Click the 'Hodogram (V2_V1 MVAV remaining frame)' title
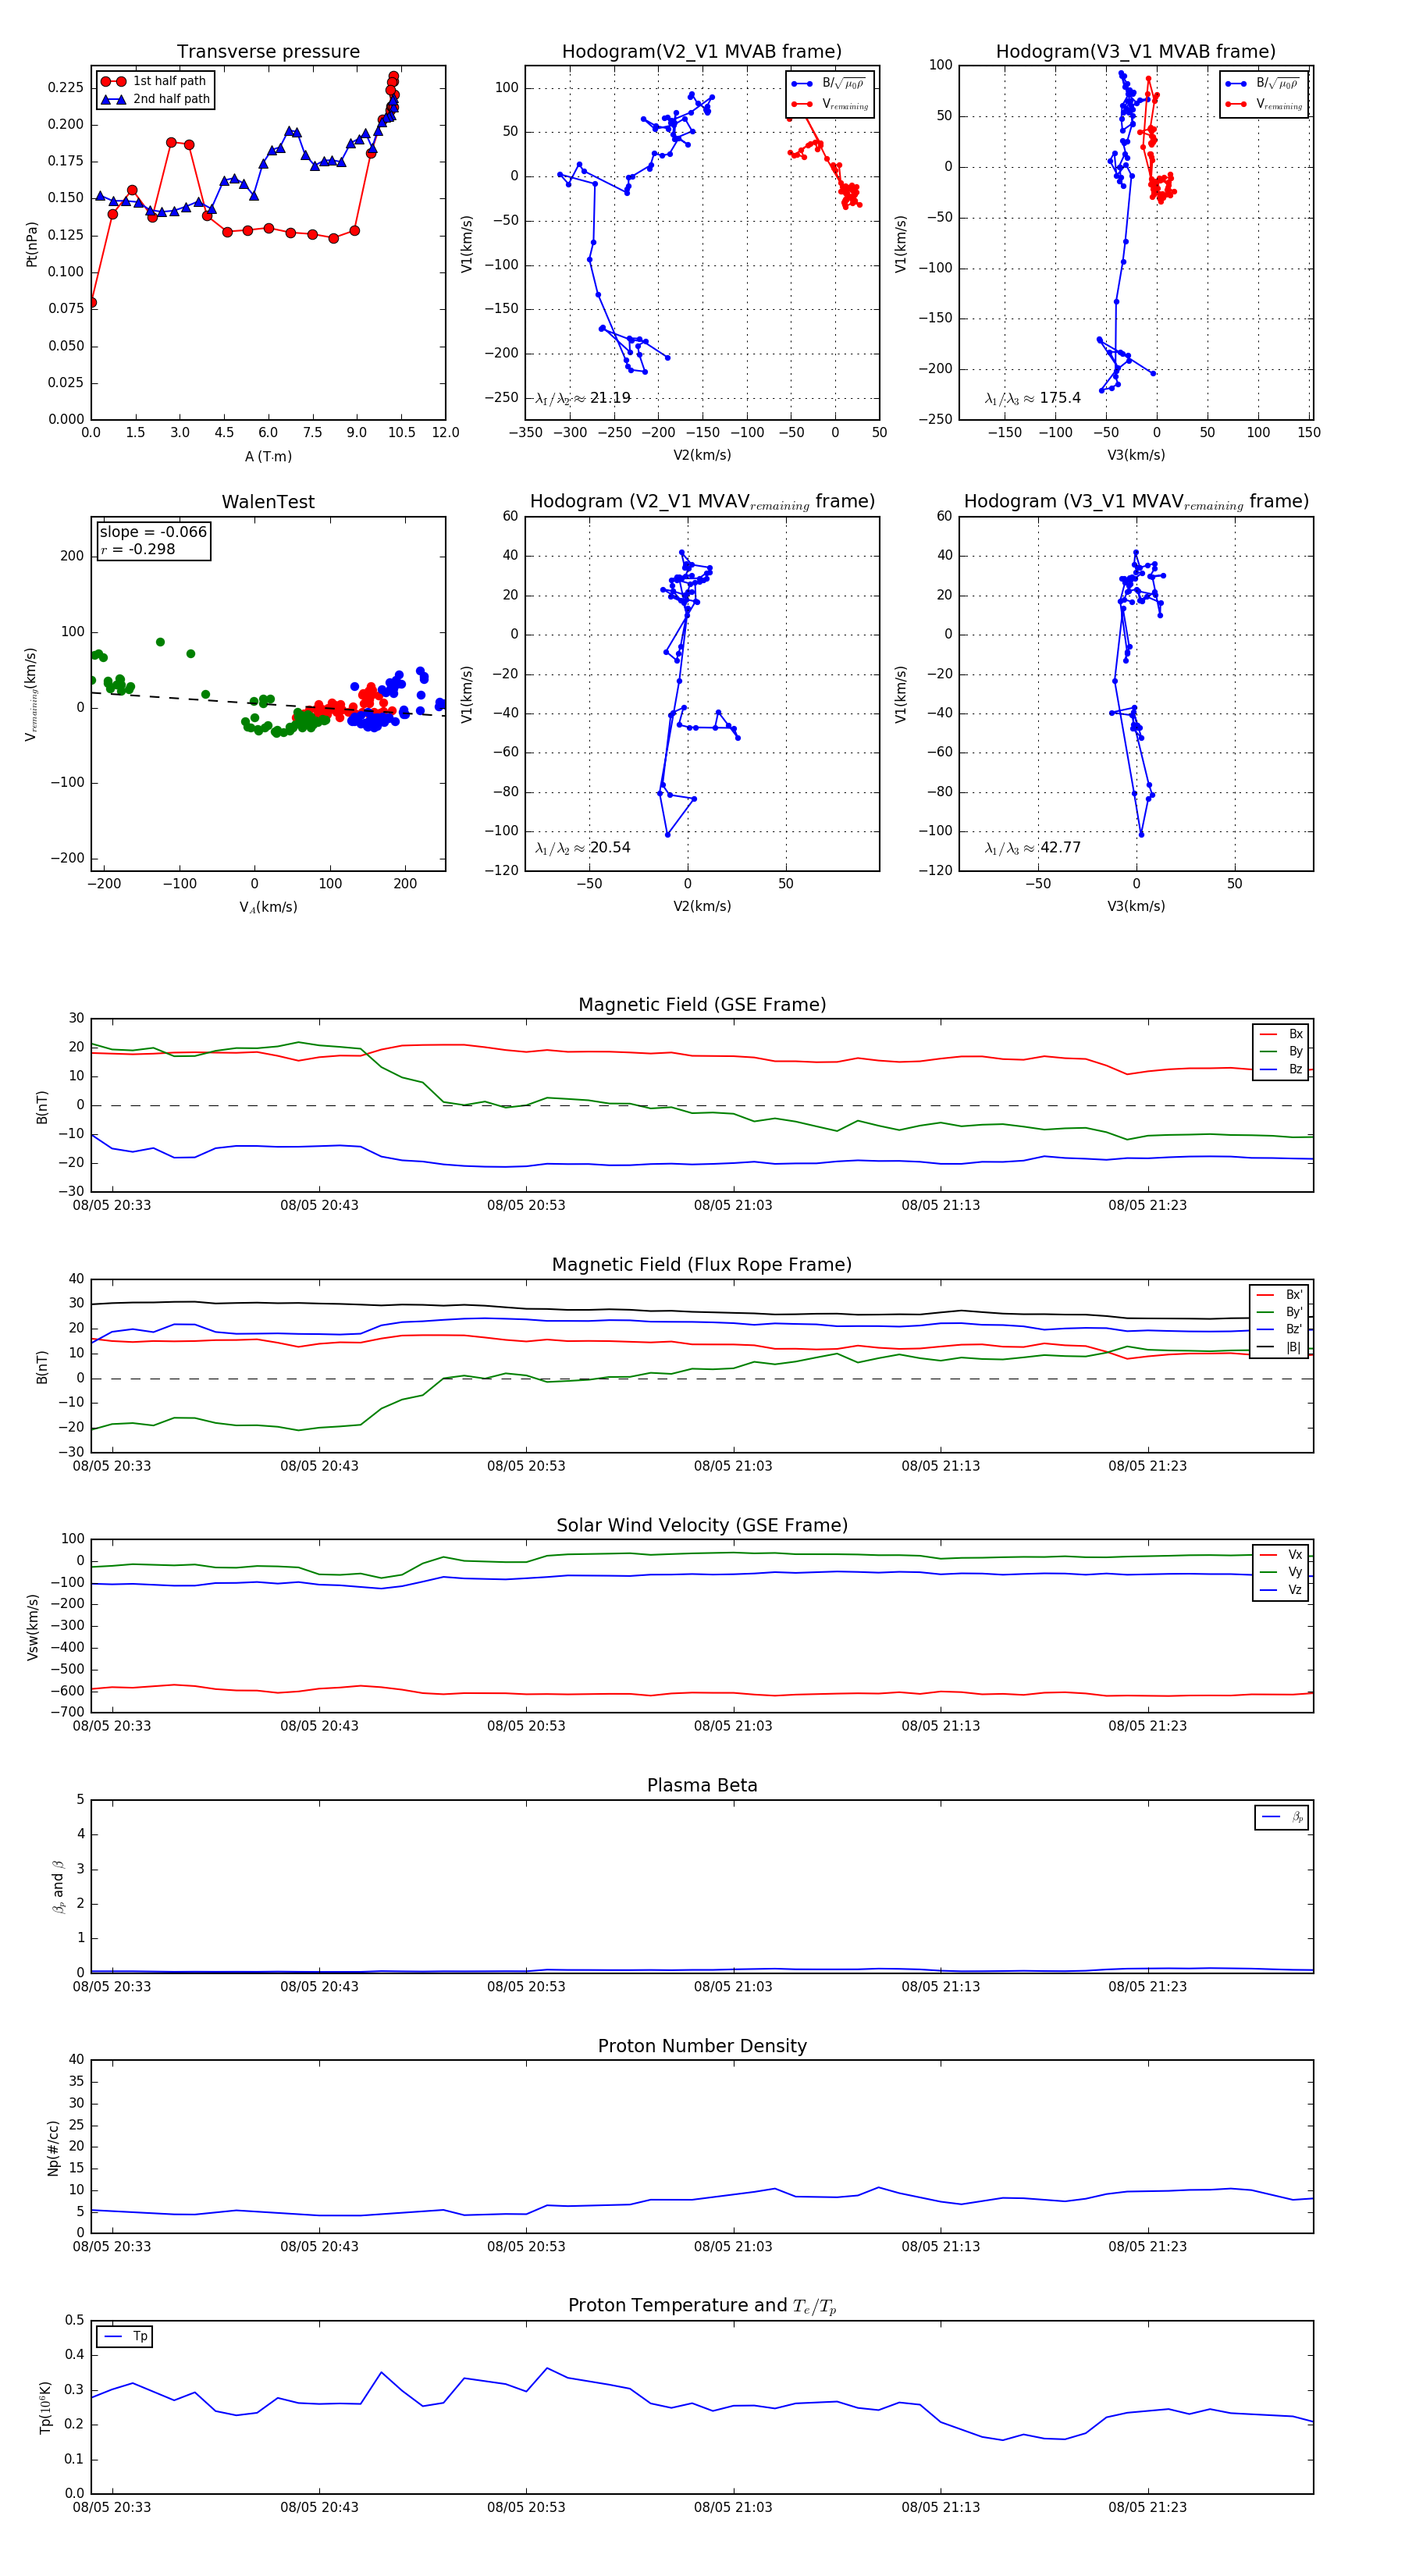The image size is (1405, 2576). pos(702,502)
